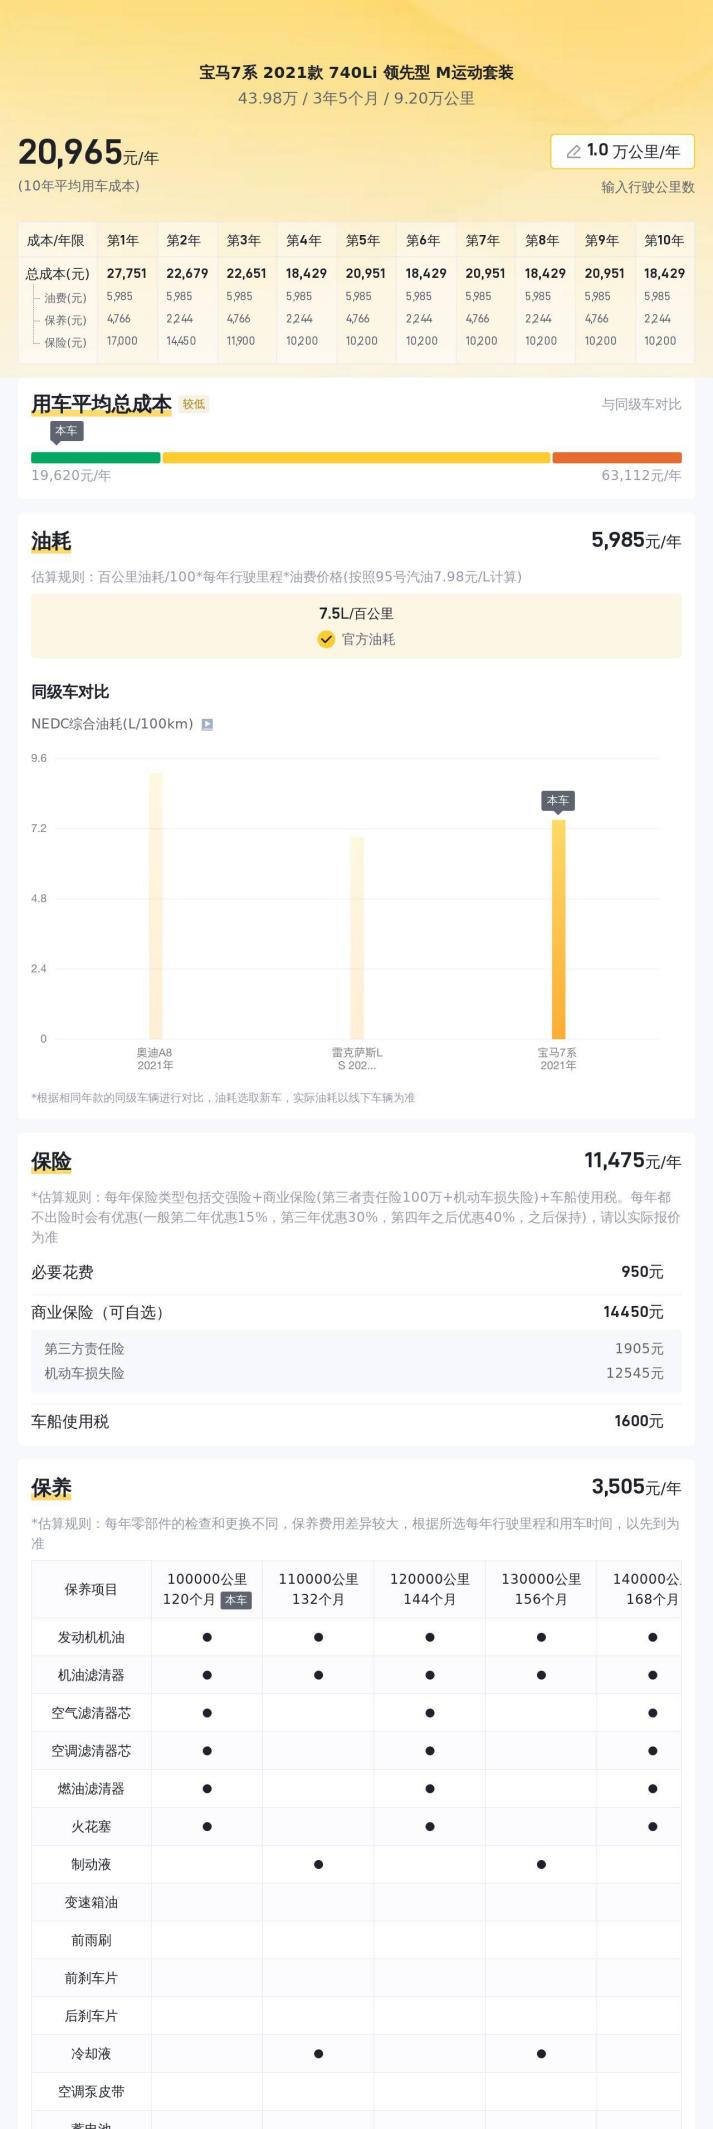The width and height of the screenshot is (713, 2129).
Task: Select the 第10年 column header
Action: [663, 240]
